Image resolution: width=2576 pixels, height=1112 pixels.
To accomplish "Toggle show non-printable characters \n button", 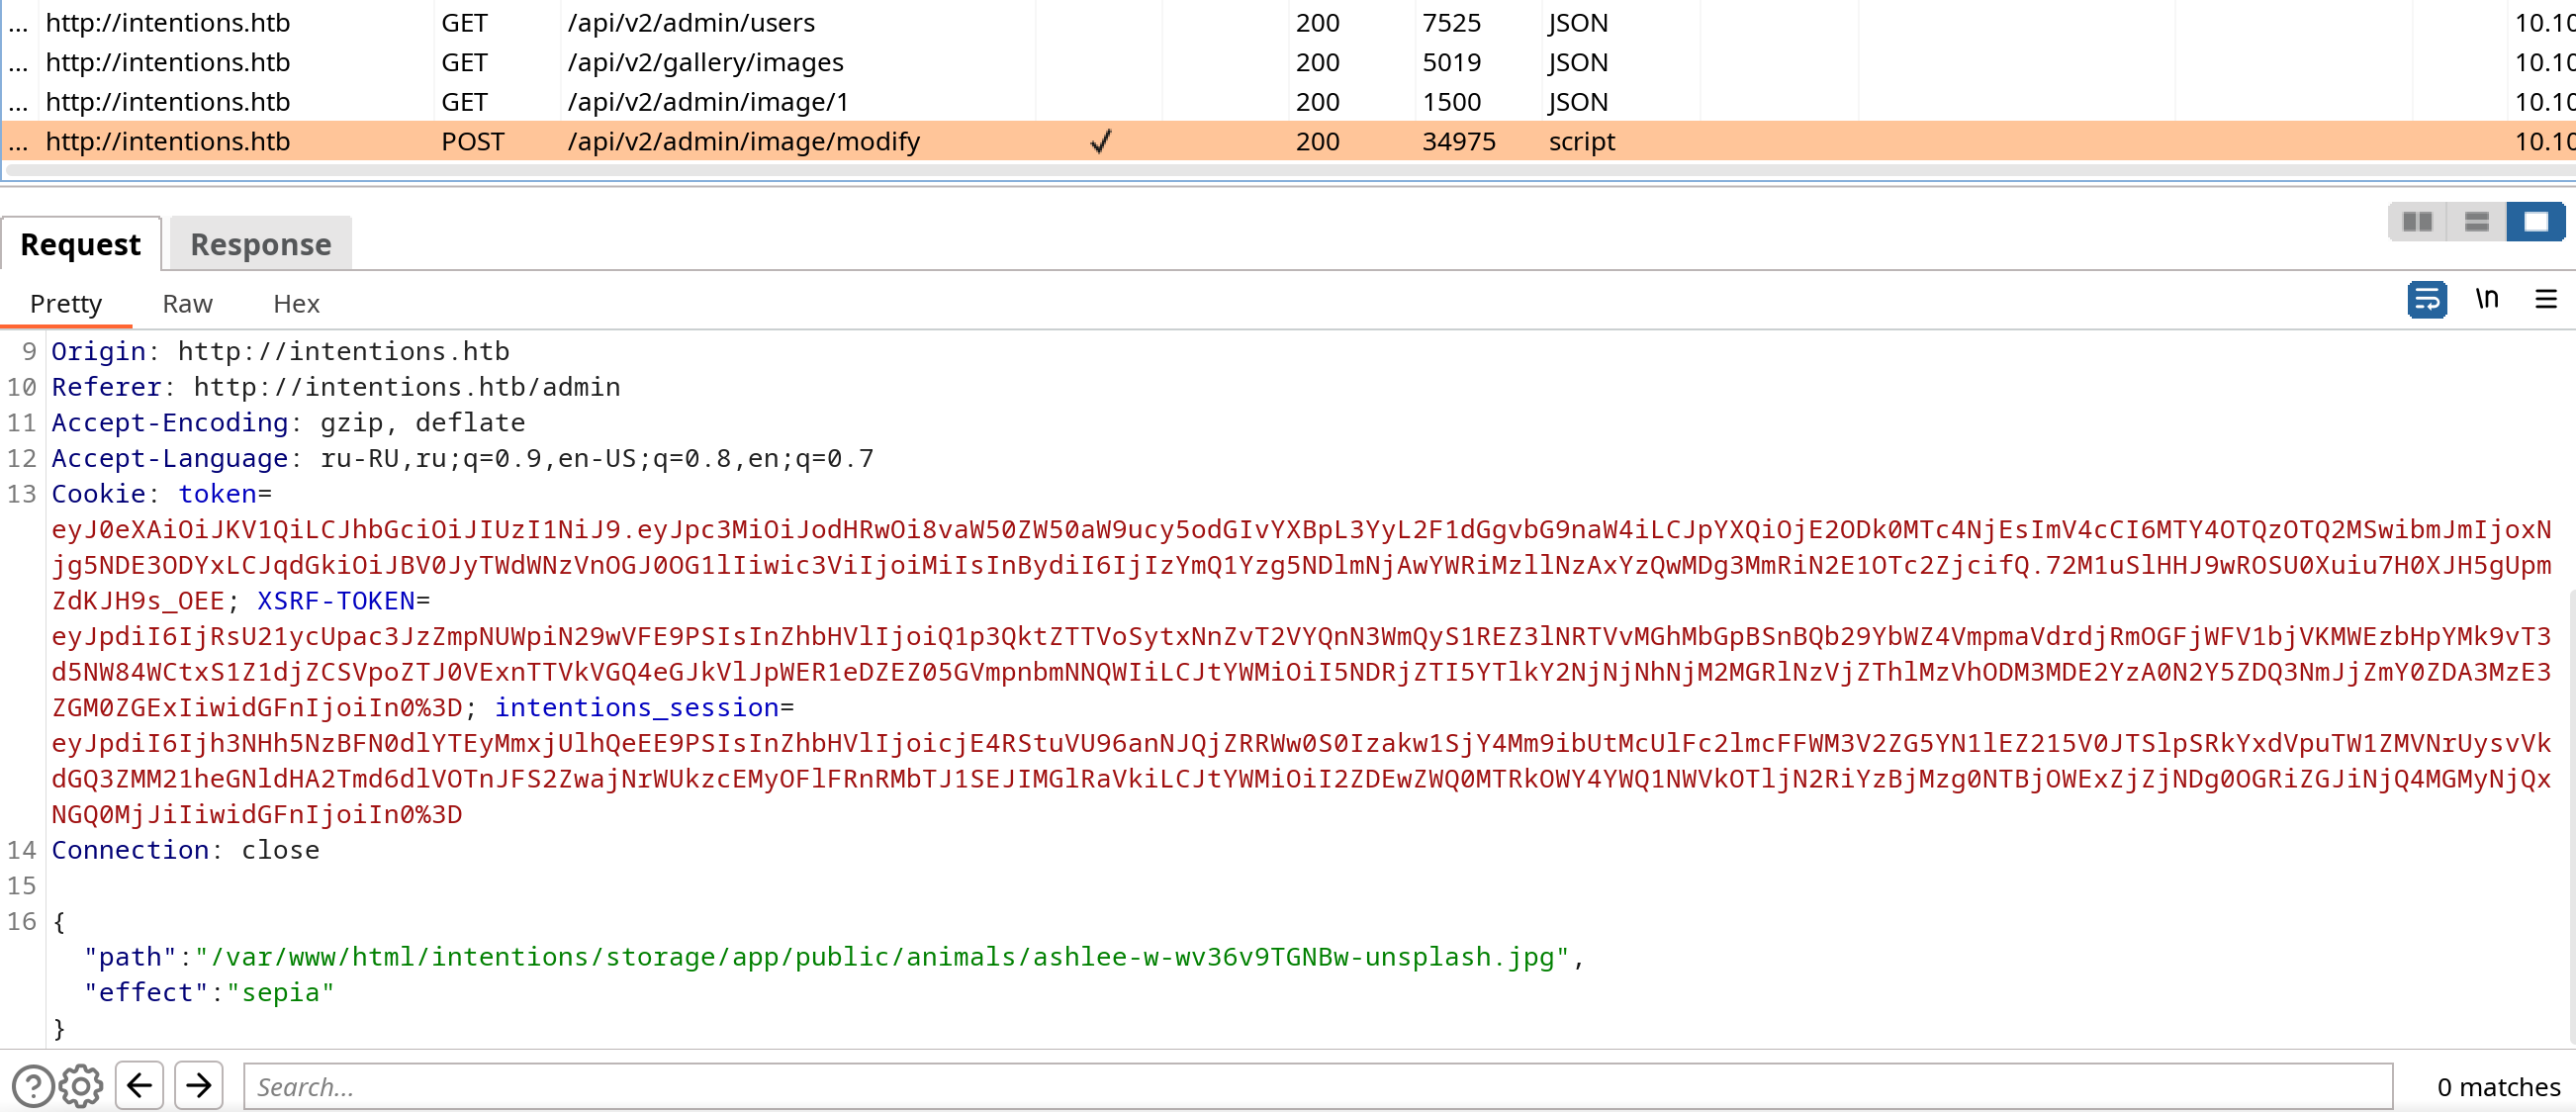I will tap(2486, 299).
